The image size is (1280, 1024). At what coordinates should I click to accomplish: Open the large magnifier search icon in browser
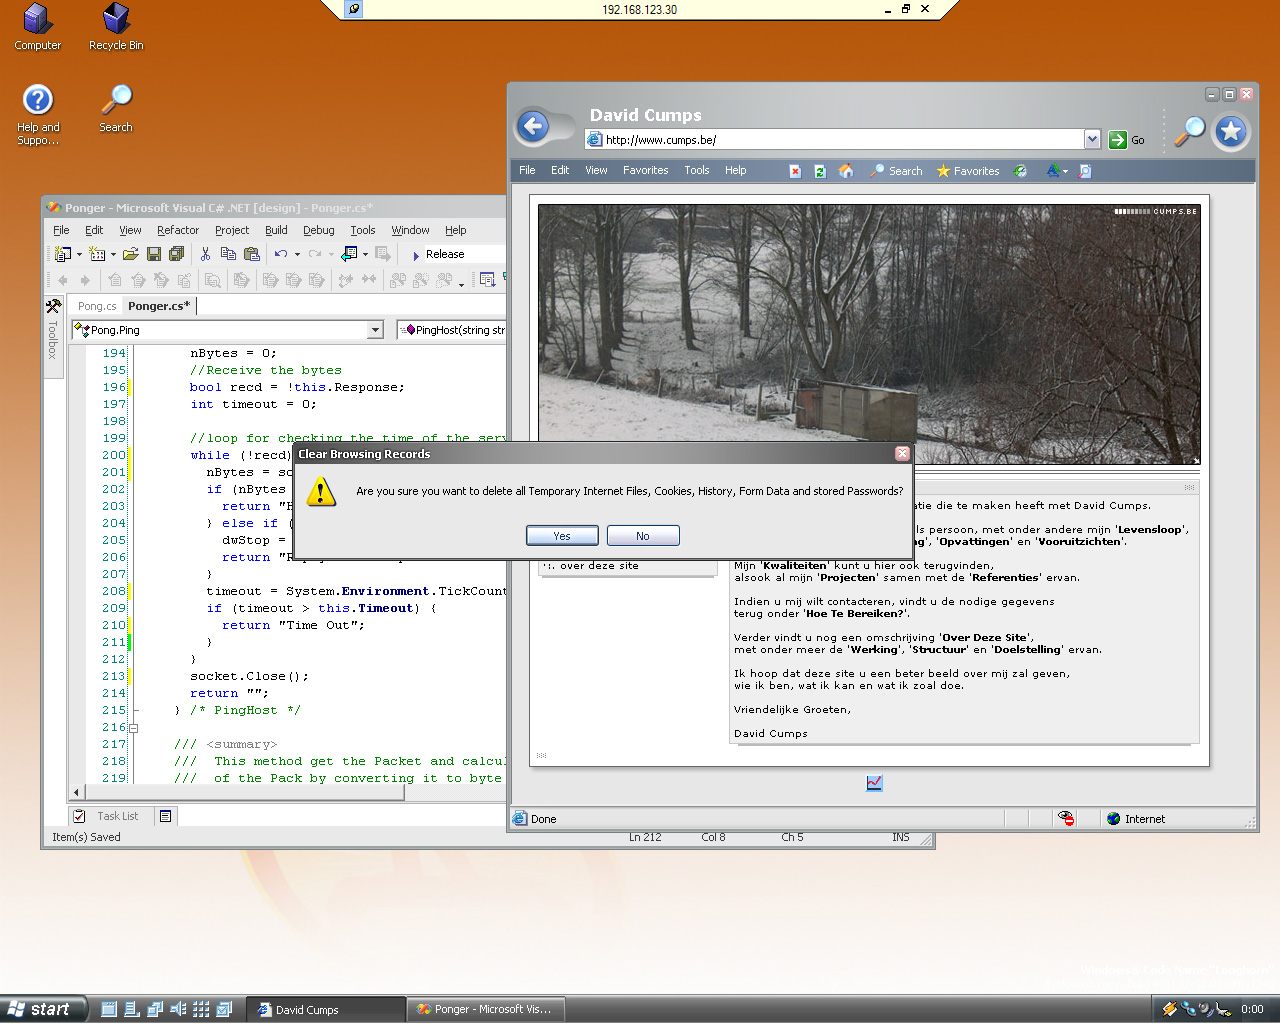(x=1189, y=130)
